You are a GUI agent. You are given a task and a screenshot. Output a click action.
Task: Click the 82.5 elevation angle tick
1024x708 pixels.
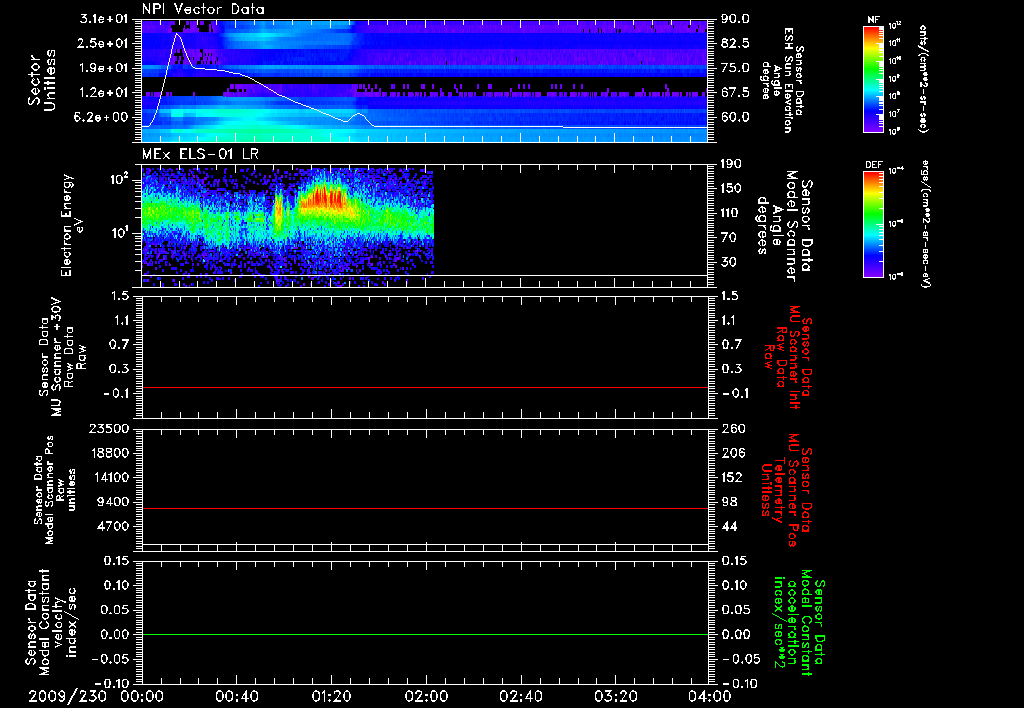(x=735, y=43)
